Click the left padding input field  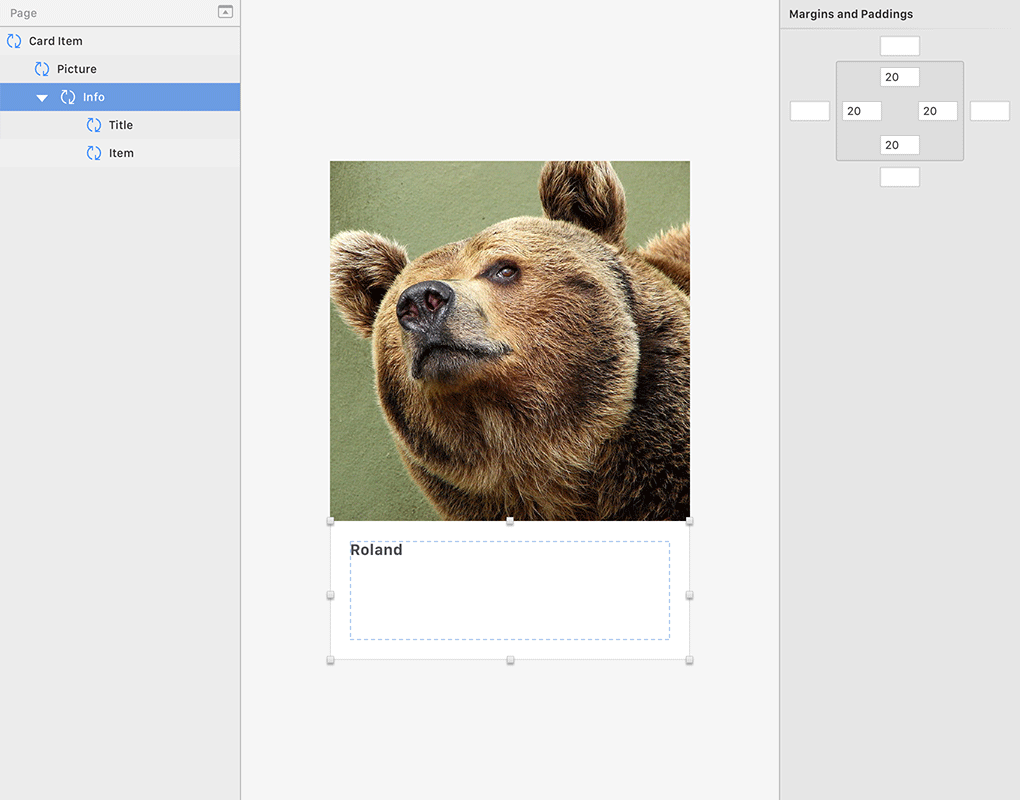point(861,111)
